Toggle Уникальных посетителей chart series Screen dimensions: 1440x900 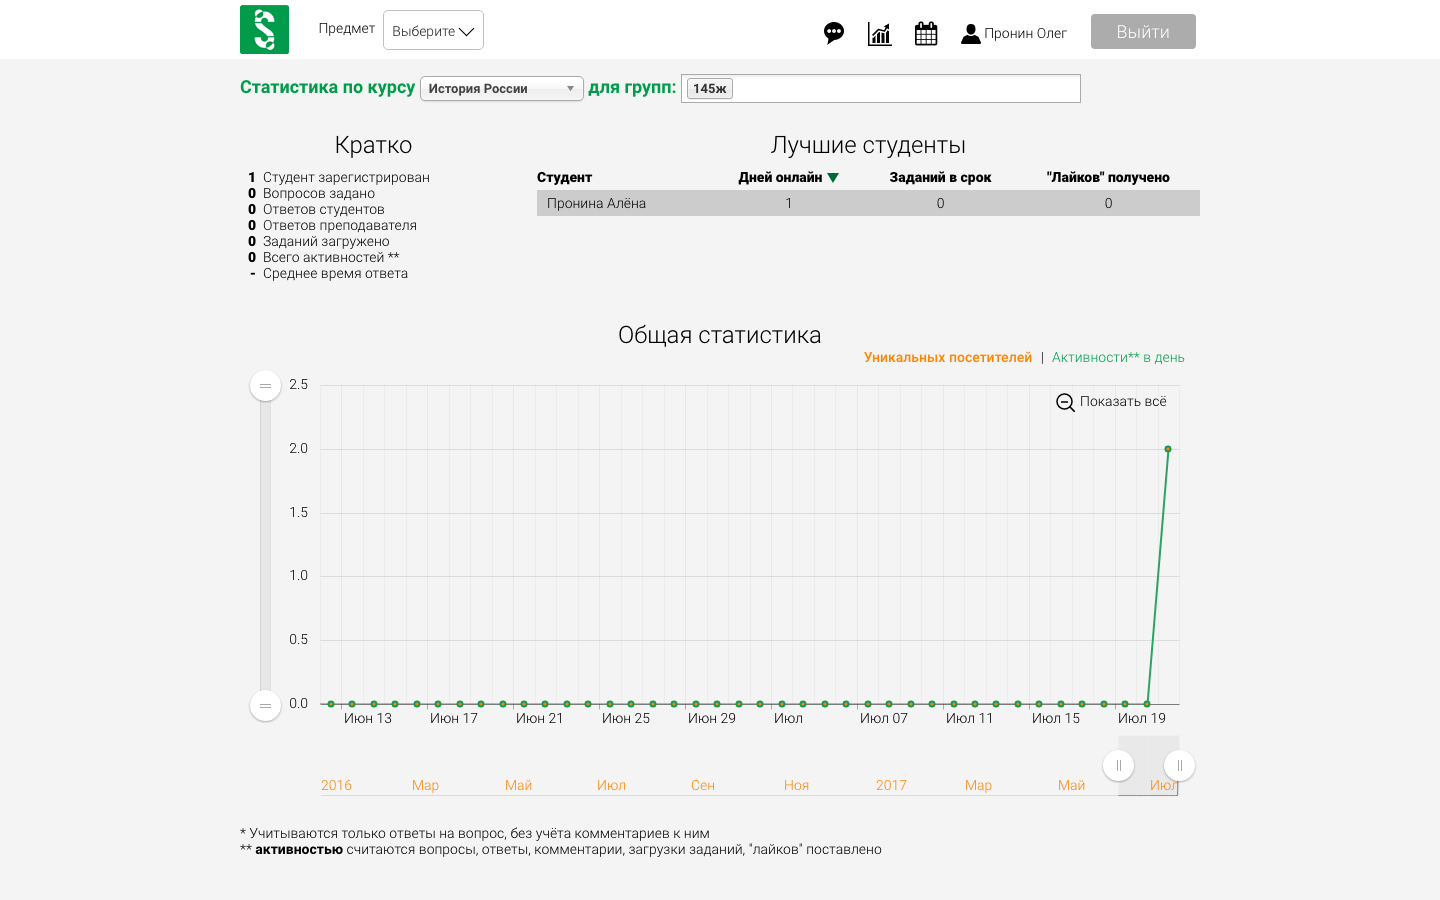pyautogui.click(x=947, y=357)
